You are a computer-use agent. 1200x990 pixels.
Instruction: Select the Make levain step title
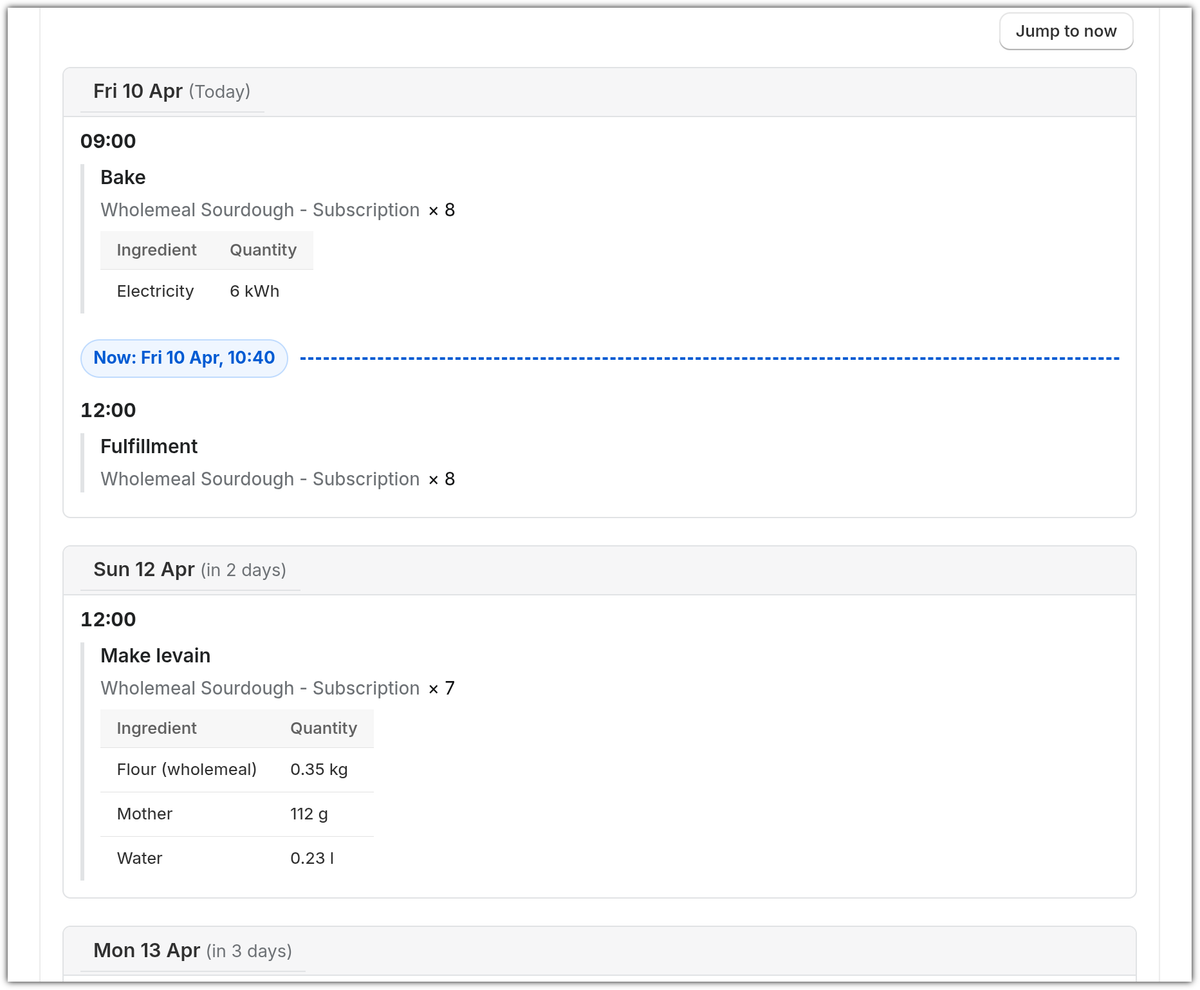155,655
